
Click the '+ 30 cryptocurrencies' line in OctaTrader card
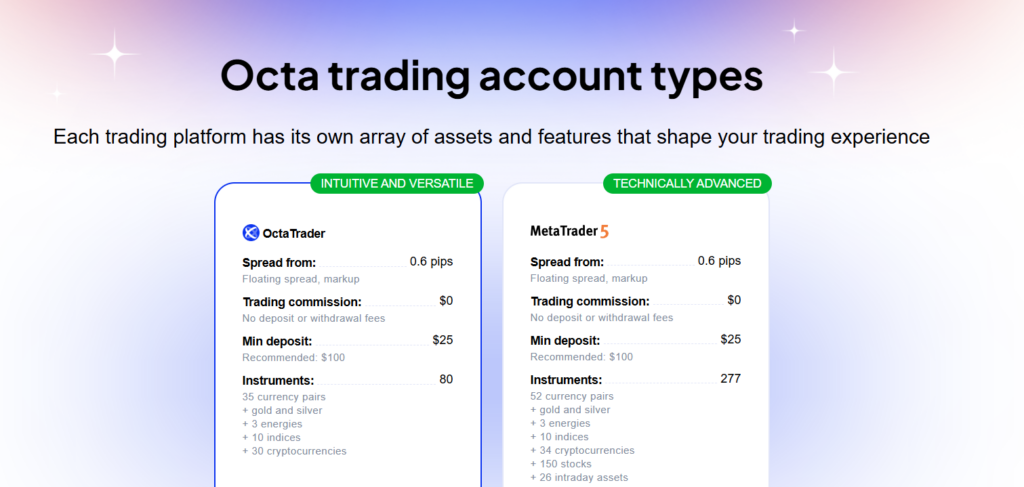click(x=294, y=451)
